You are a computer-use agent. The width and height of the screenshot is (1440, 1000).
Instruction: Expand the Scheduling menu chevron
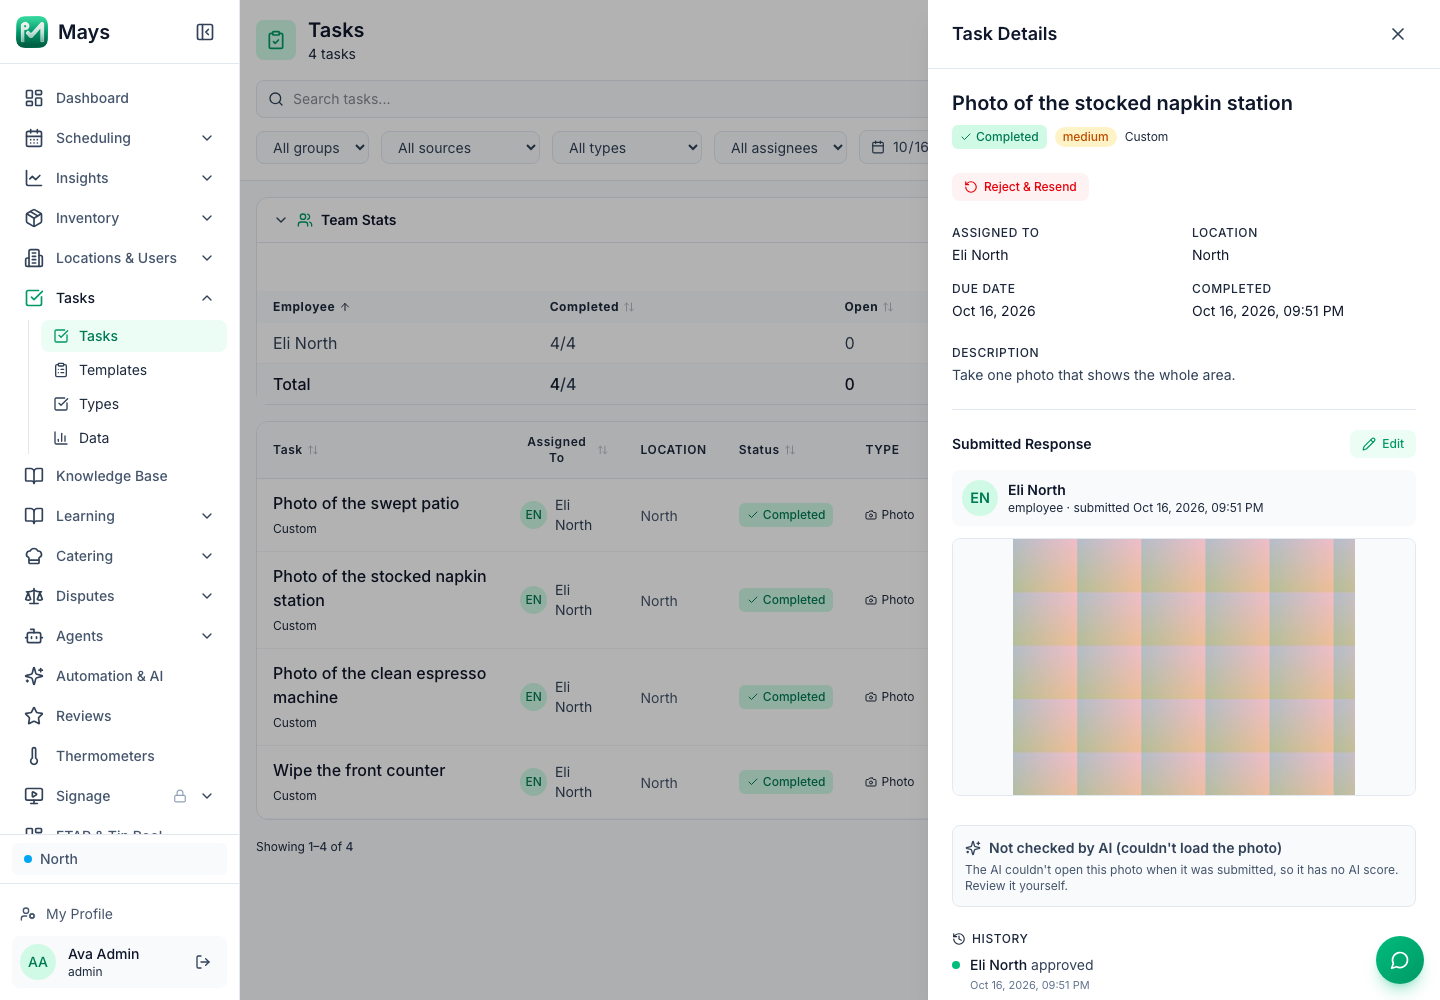click(x=207, y=138)
